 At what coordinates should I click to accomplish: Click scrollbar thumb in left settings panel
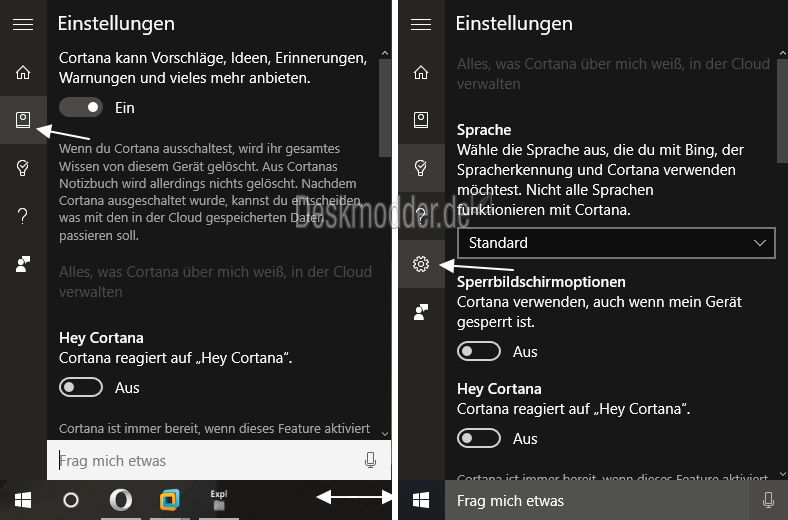(385, 108)
